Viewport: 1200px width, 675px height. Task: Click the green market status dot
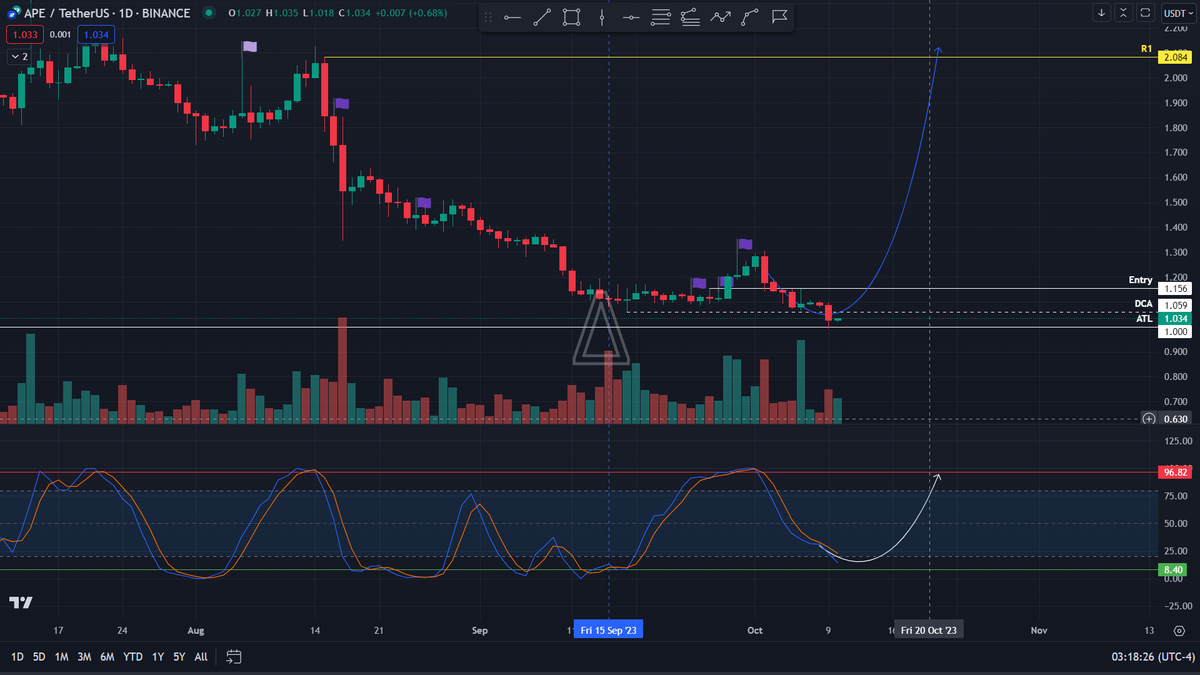(208, 13)
